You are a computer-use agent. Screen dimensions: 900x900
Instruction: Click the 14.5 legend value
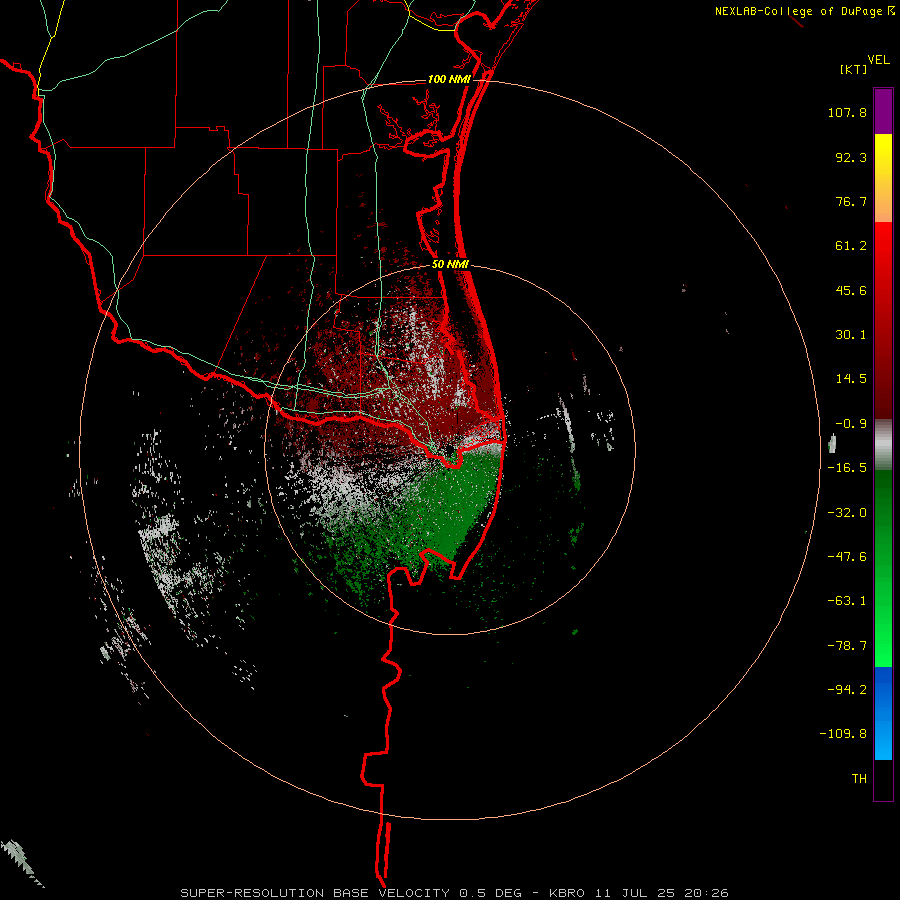pos(851,379)
